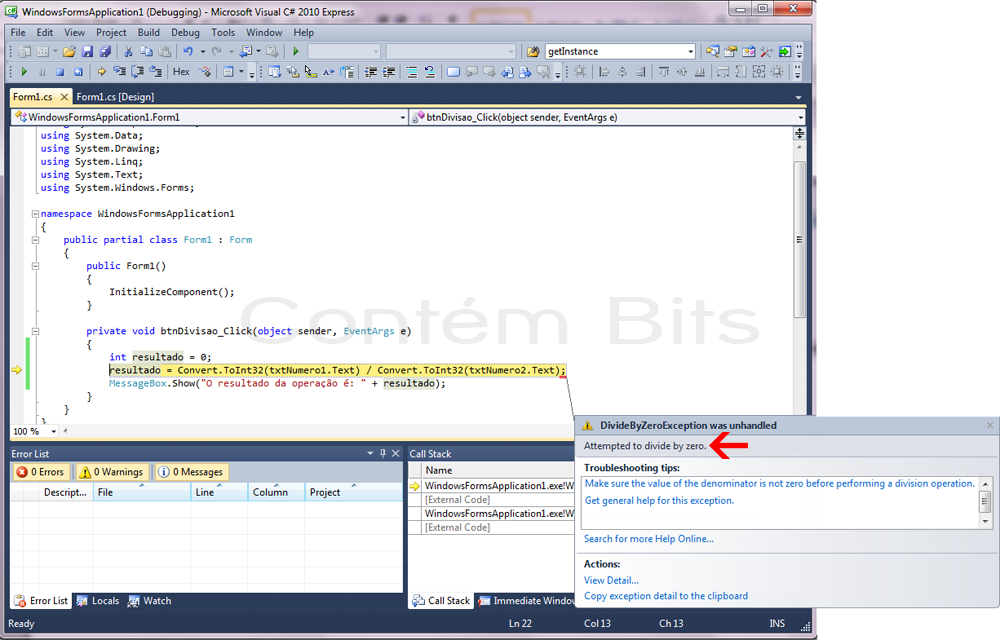This screenshot has width=1000, height=640.
Task: Click the Step Over icon
Action: click(x=136, y=72)
